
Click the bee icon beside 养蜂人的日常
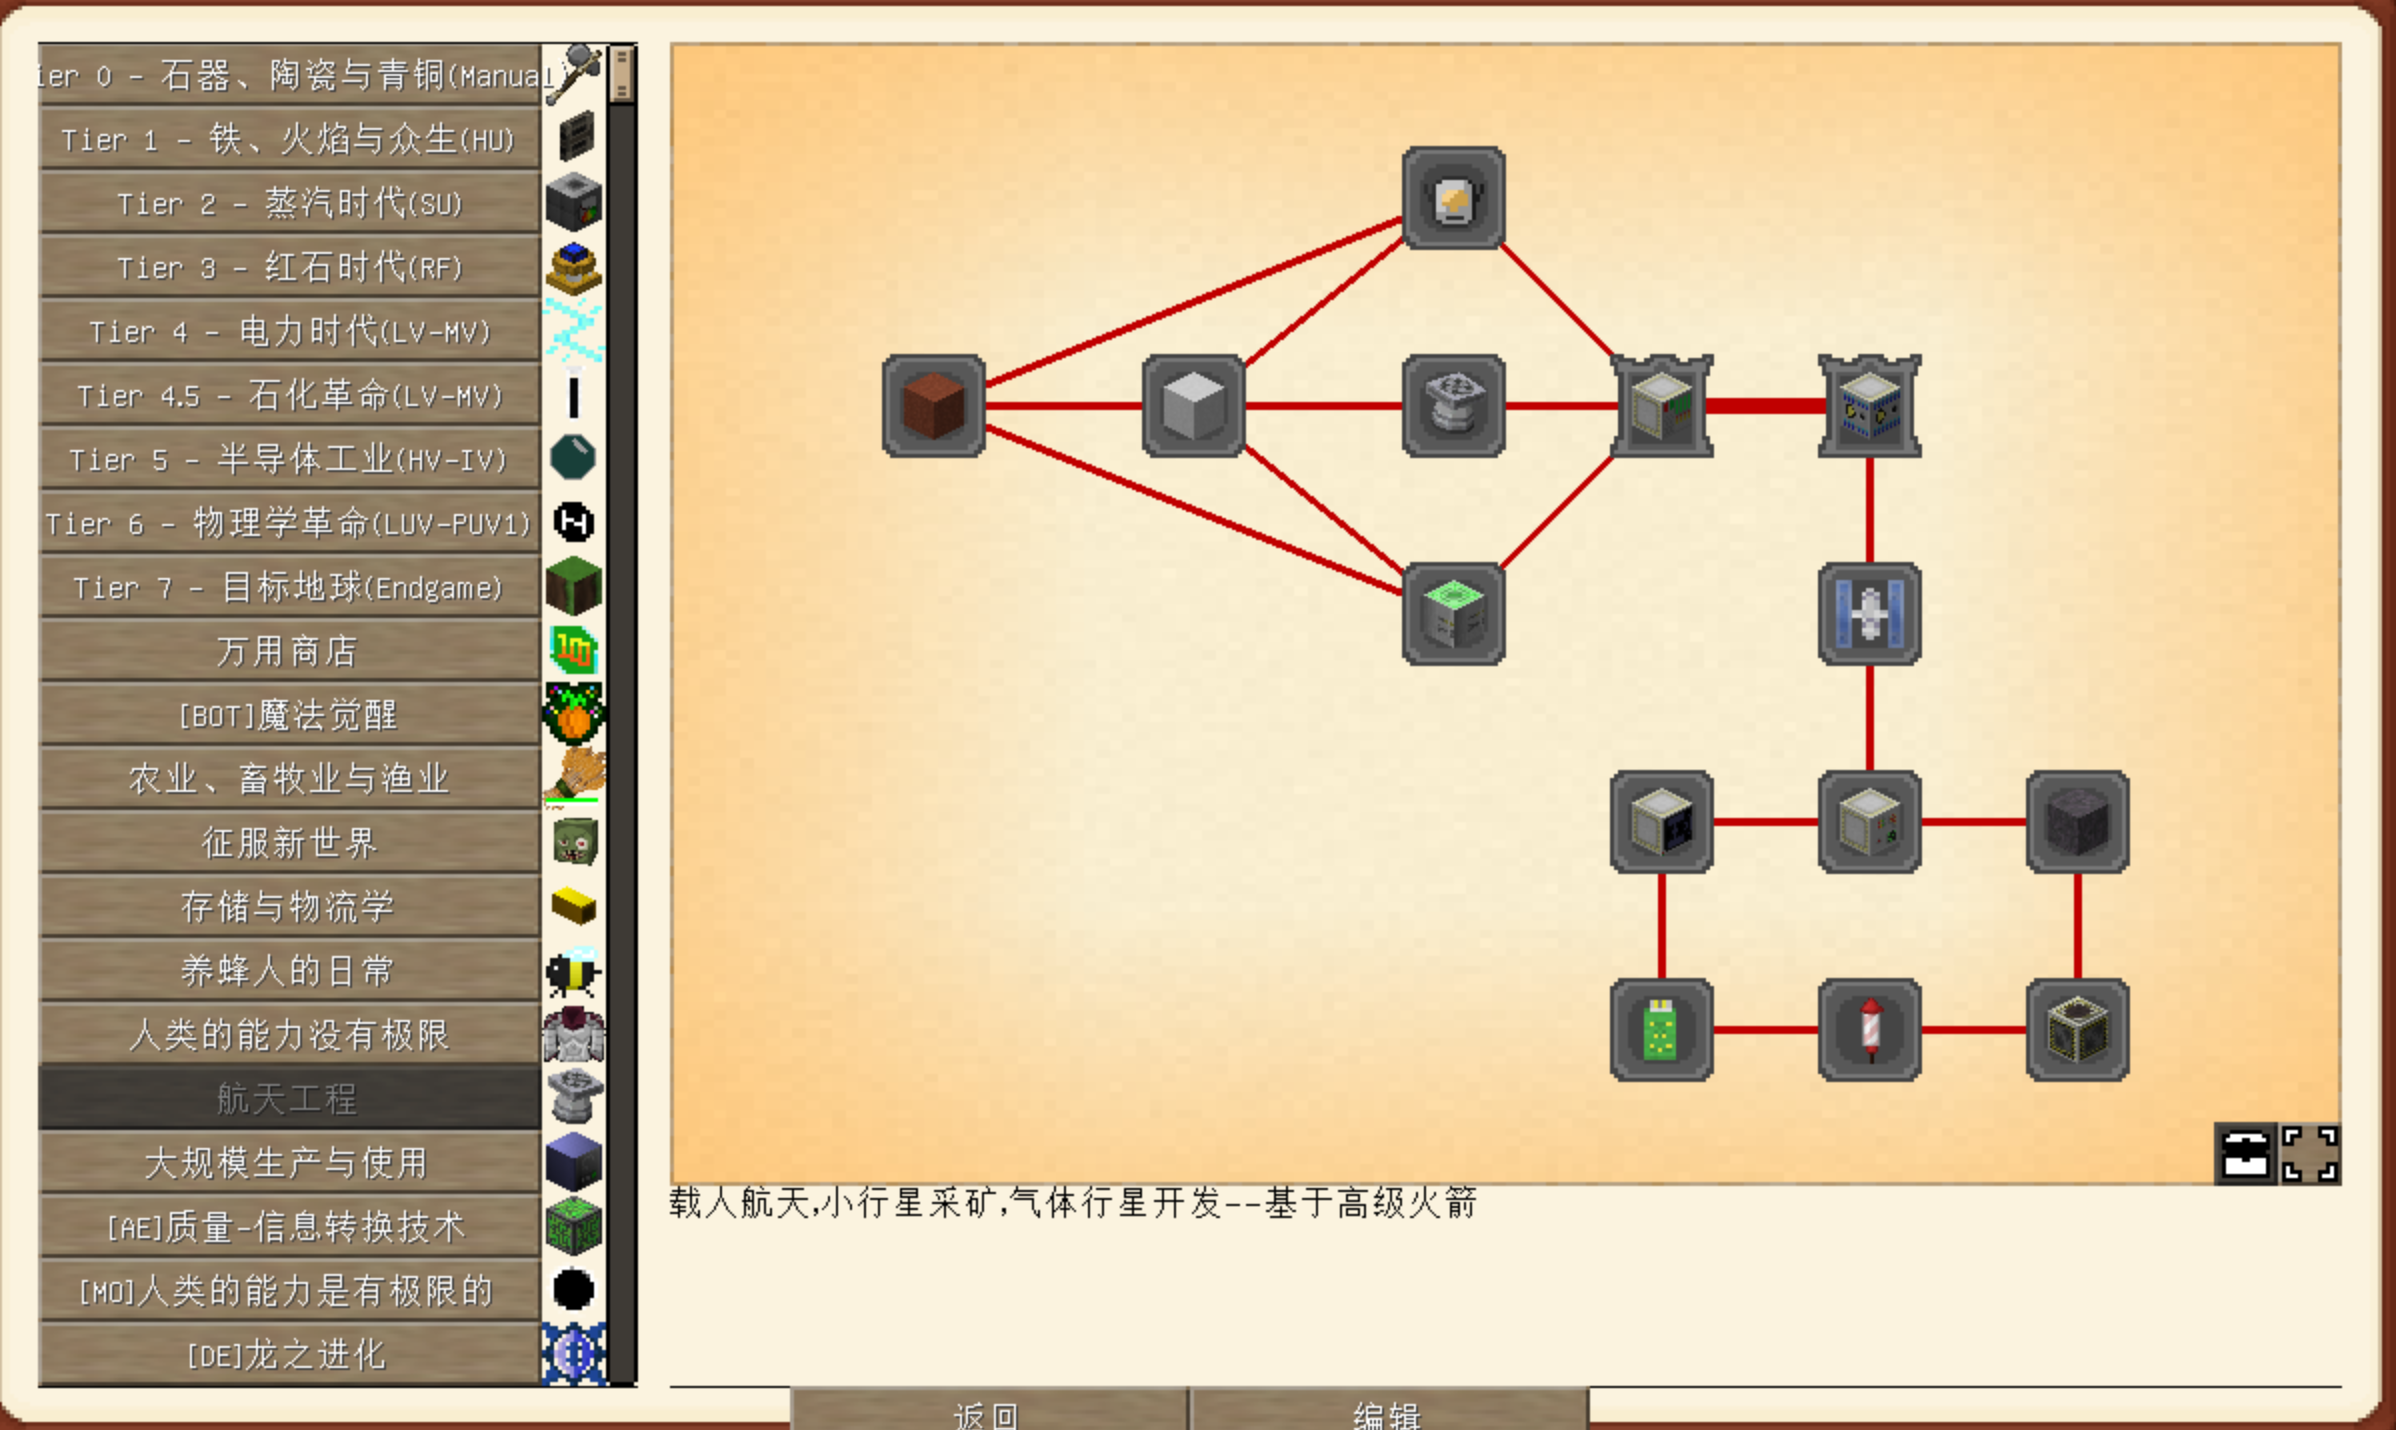click(574, 970)
